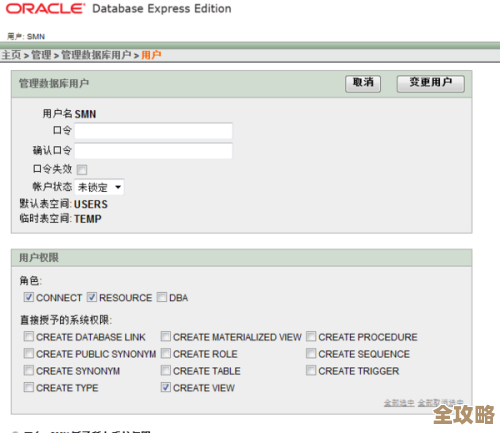Check CREATE PROCEDURE privilege
Viewport: 500px width, 433px height.
click(x=311, y=336)
